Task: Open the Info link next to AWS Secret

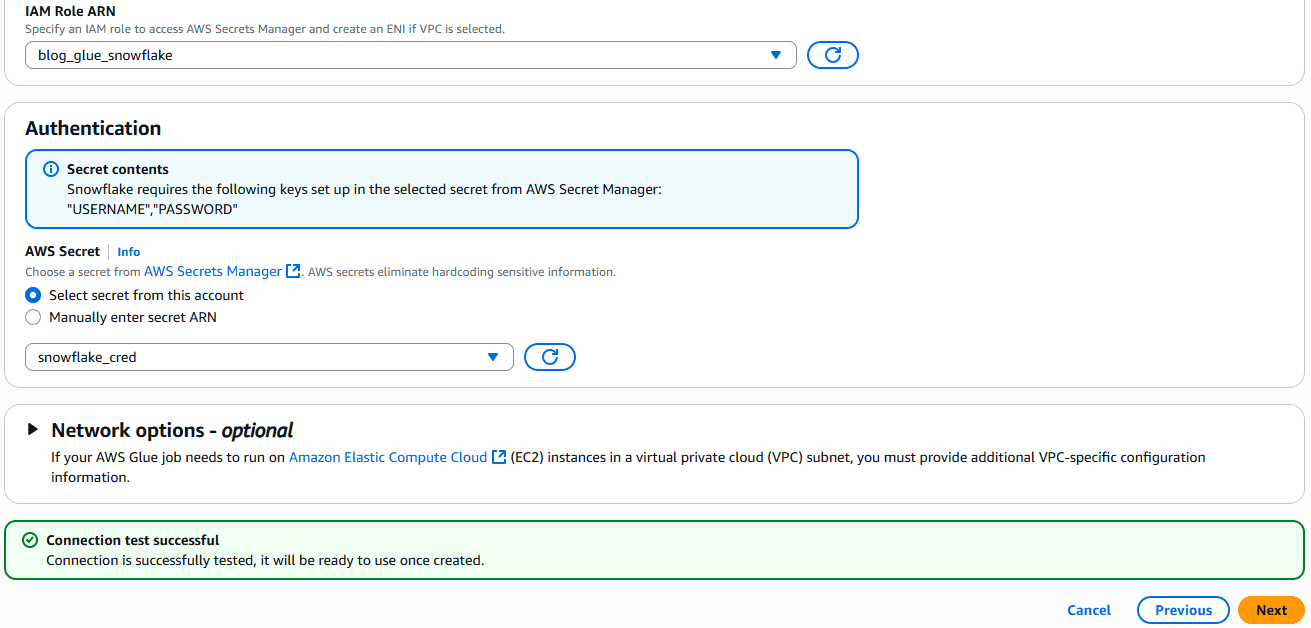Action: (129, 252)
